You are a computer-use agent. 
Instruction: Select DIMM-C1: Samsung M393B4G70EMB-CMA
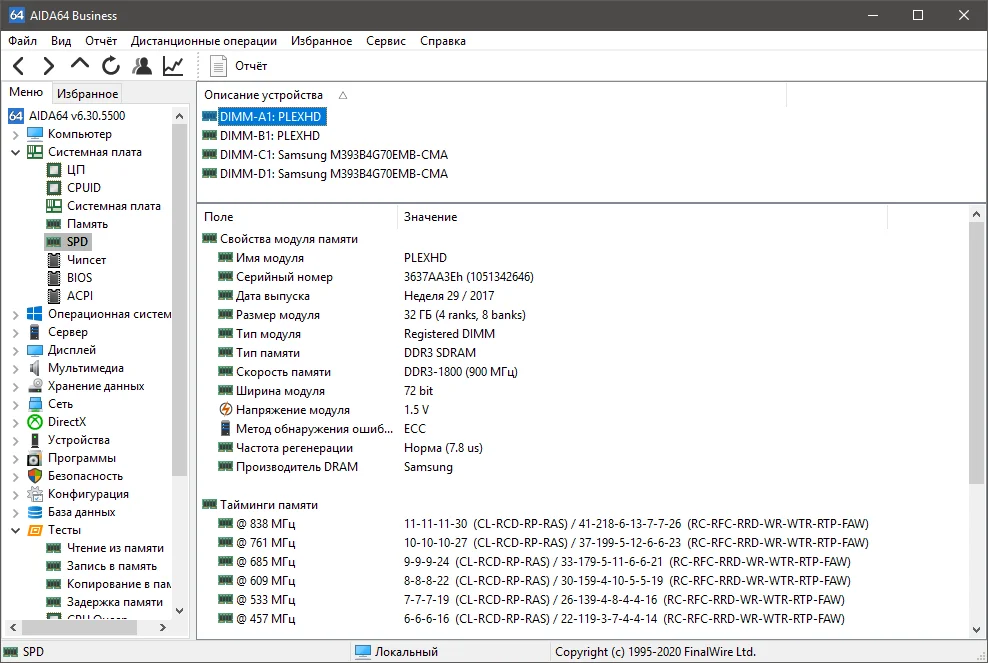point(333,154)
